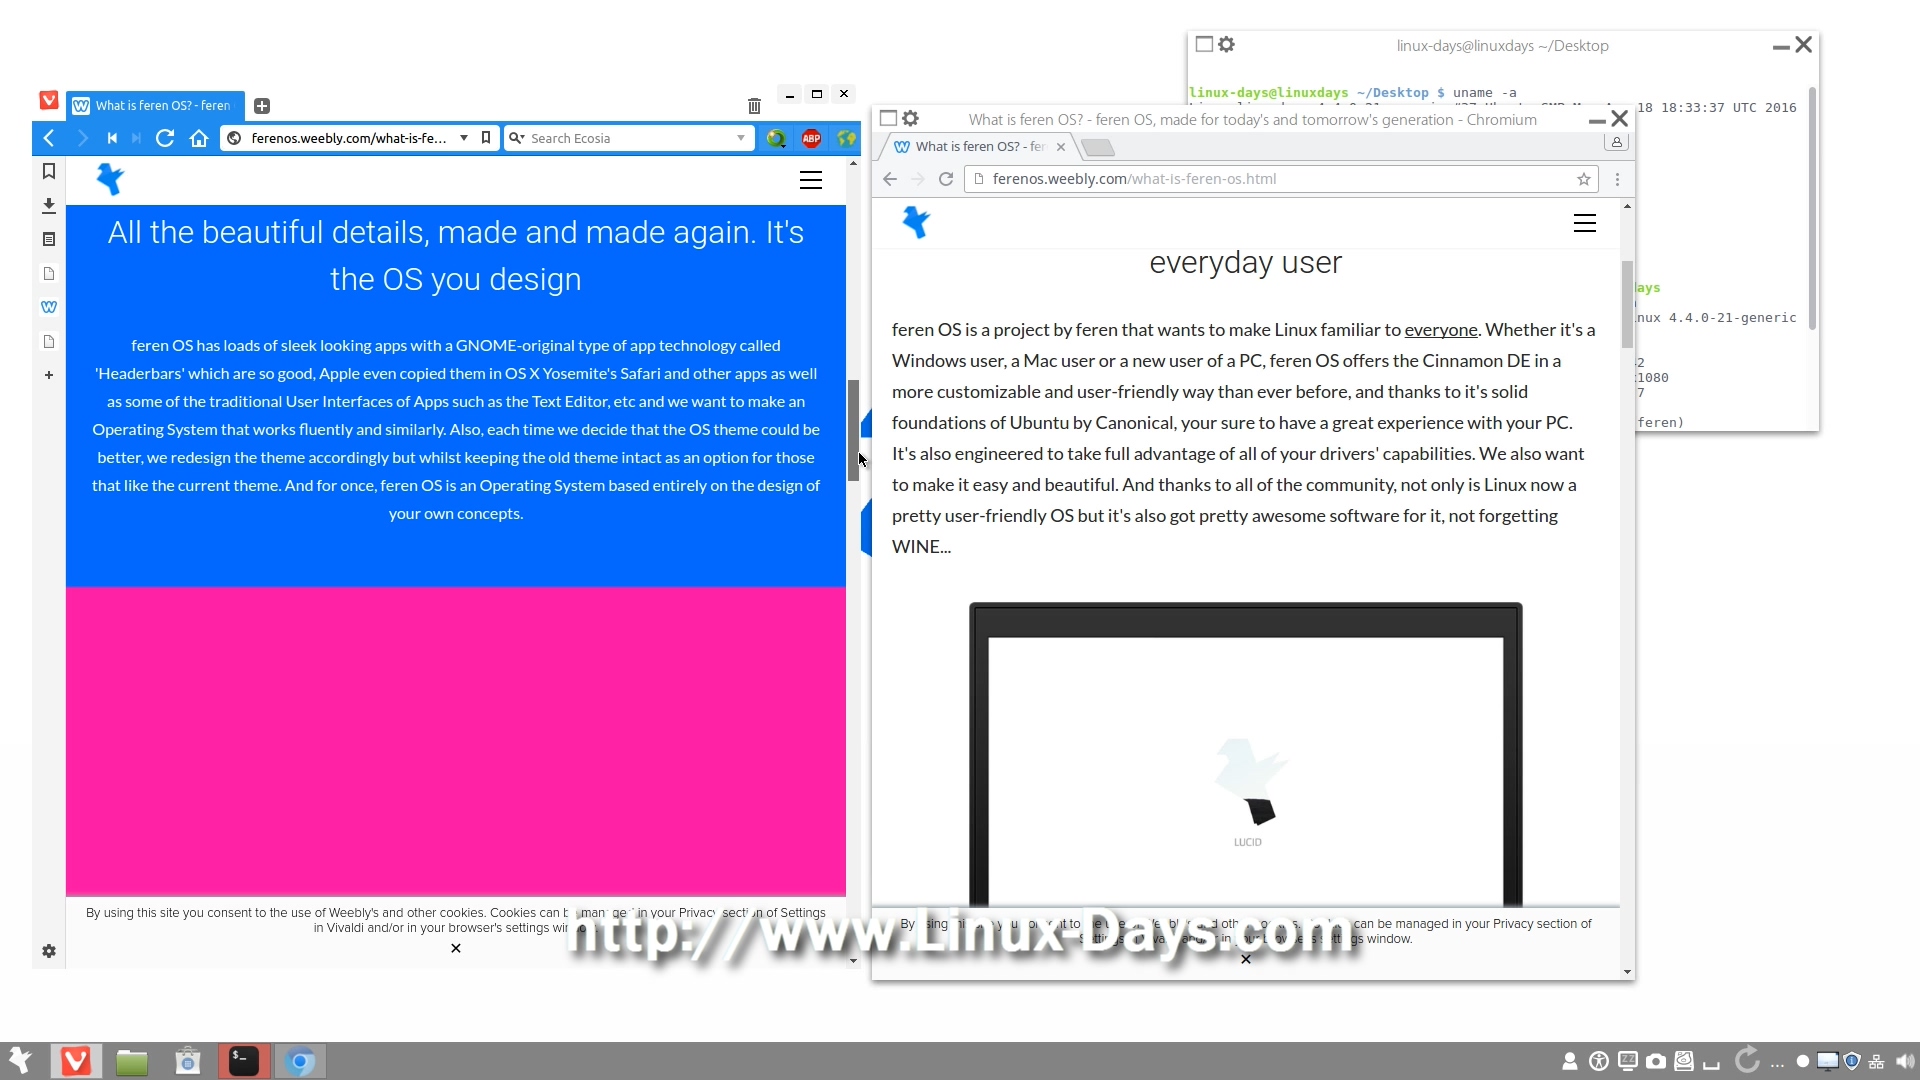This screenshot has width=1920, height=1080.
Task: Open Vivaldi settings gear in the sidebar
Action: (x=48, y=951)
